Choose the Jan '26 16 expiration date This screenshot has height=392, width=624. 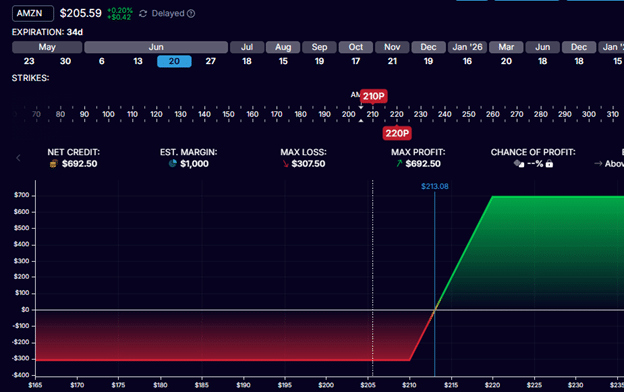coord(467,61)
